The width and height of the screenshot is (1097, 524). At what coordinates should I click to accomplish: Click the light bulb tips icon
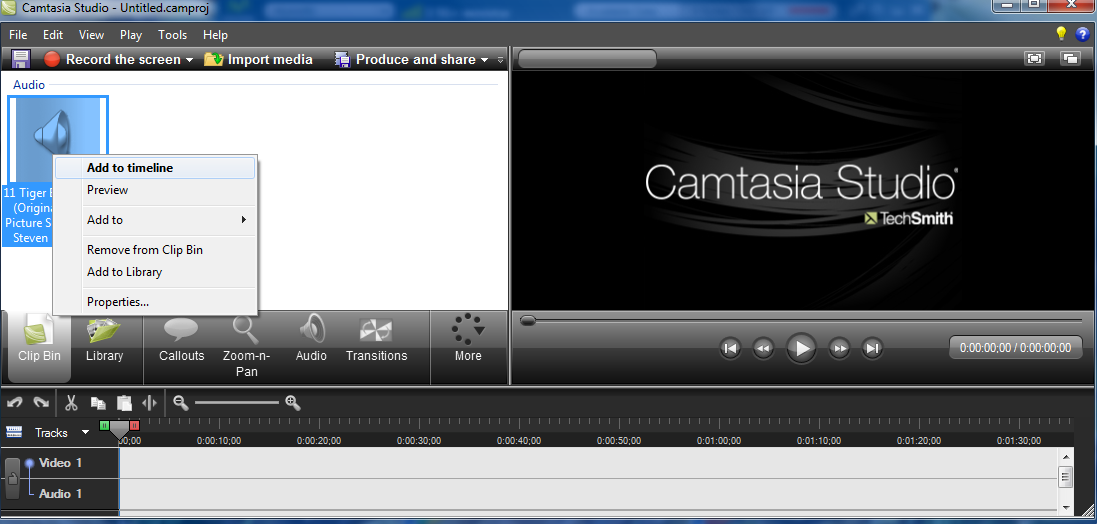pos(1061,33)
